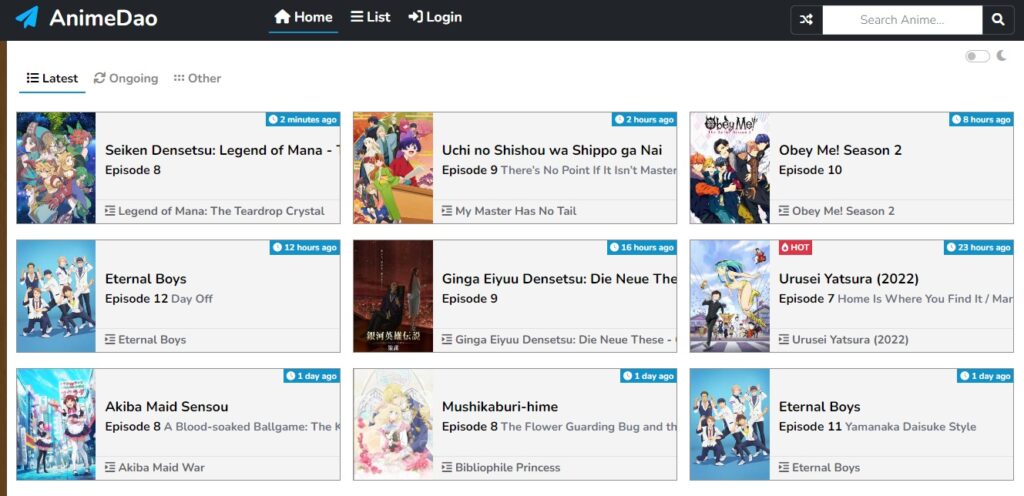
Task: Open the Home menu item
Action: 303,17
